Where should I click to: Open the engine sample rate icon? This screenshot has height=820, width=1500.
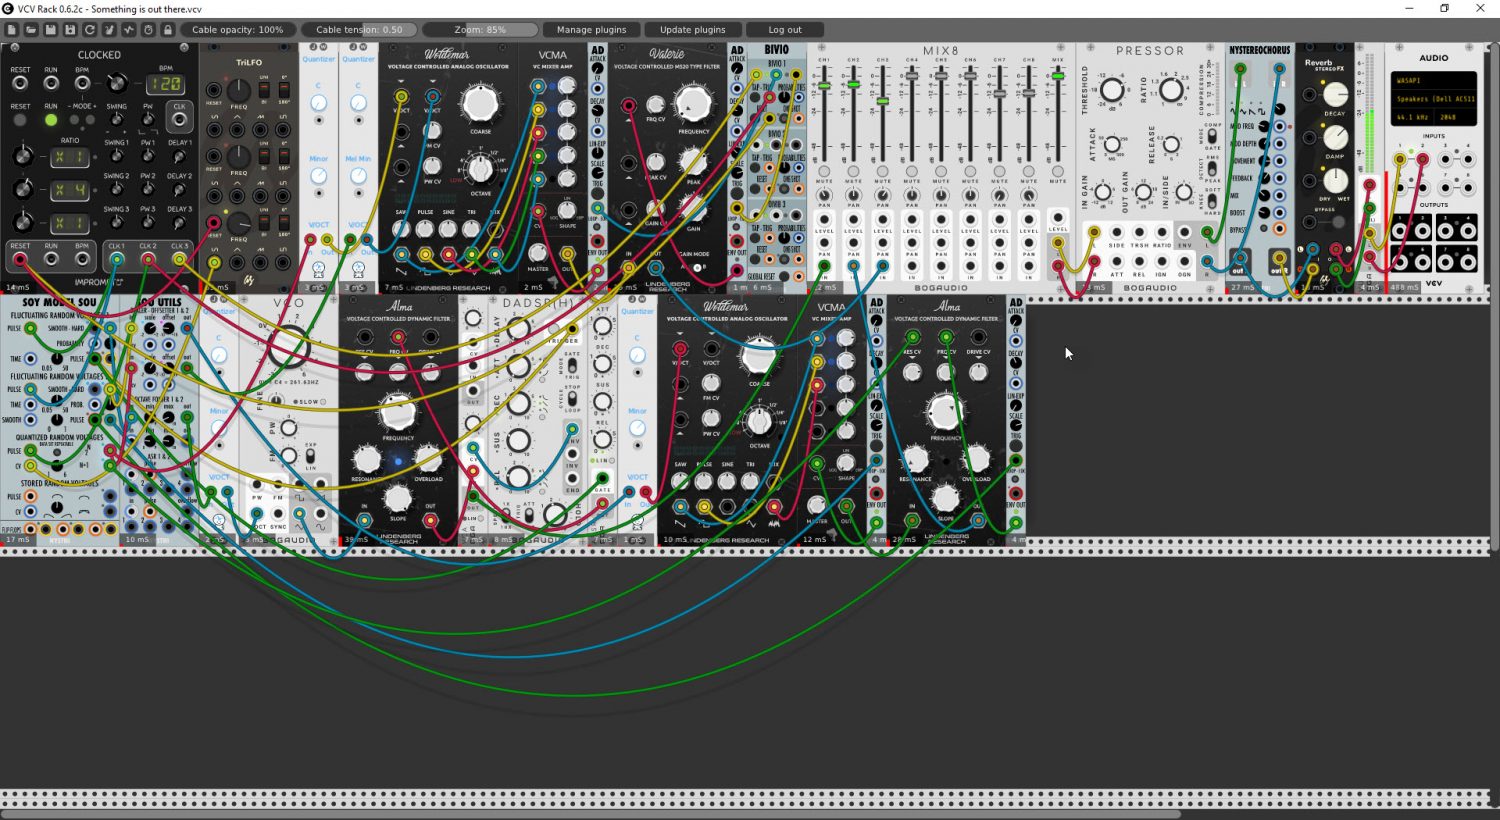129,30
